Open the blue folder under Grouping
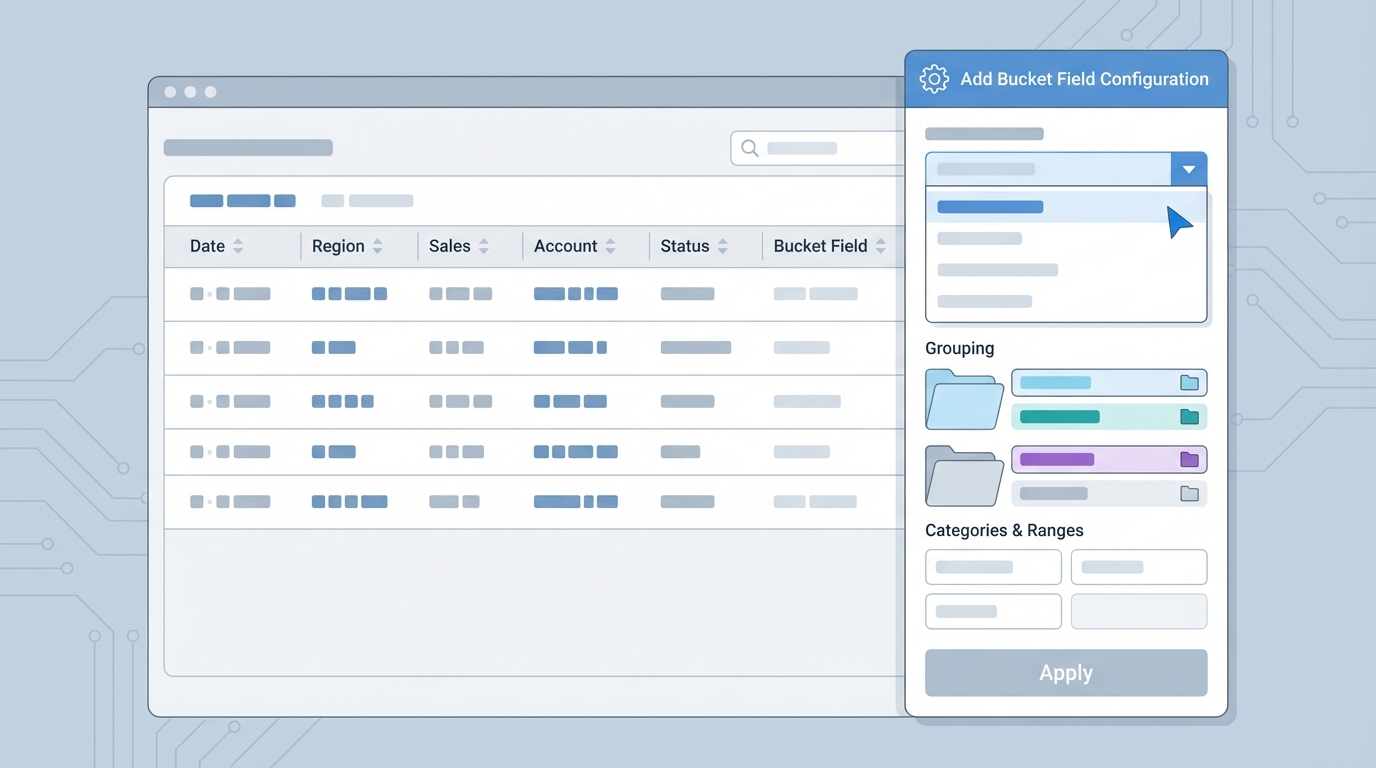 (962, 399)
